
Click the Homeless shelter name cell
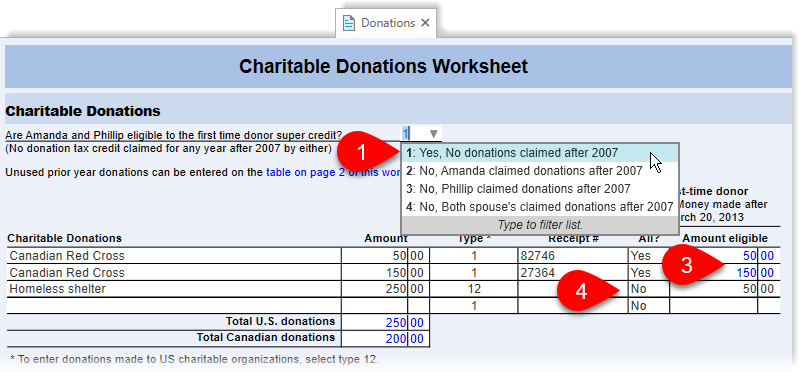(x=174, y=289)
